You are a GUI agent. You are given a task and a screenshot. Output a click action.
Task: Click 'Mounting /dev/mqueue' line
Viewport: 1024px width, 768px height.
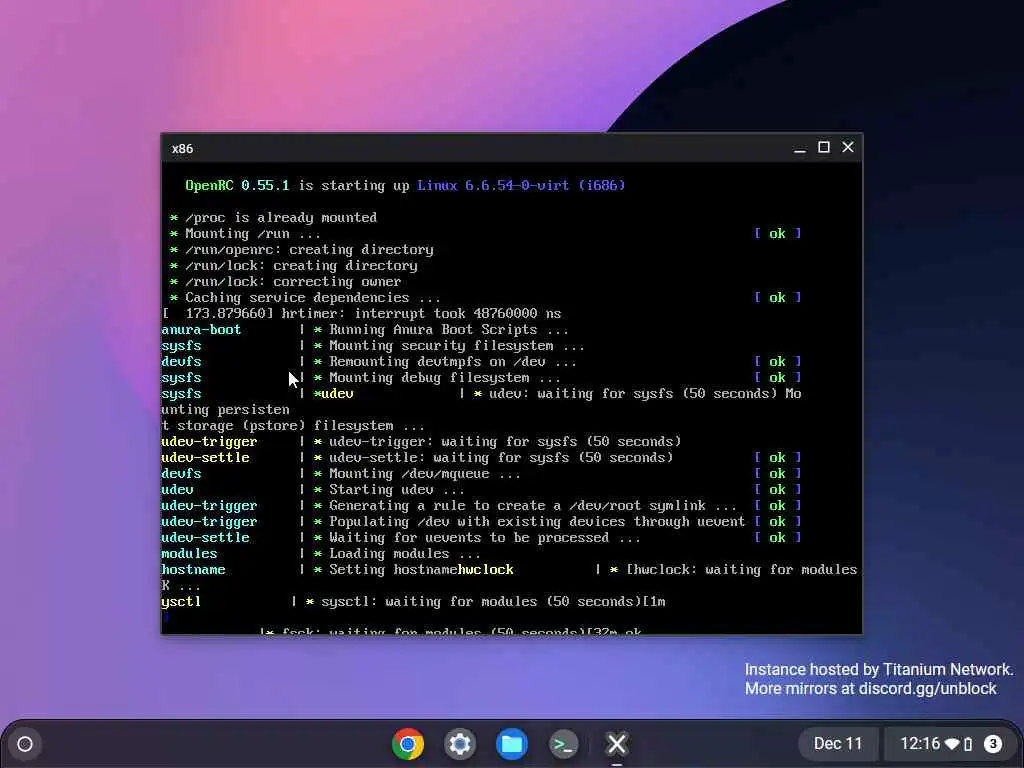[425, 473]
